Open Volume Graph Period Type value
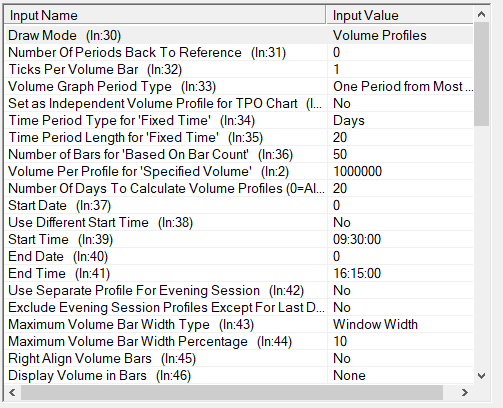The width and height of the screenshot is (503, 408). (x=400, y=86)
